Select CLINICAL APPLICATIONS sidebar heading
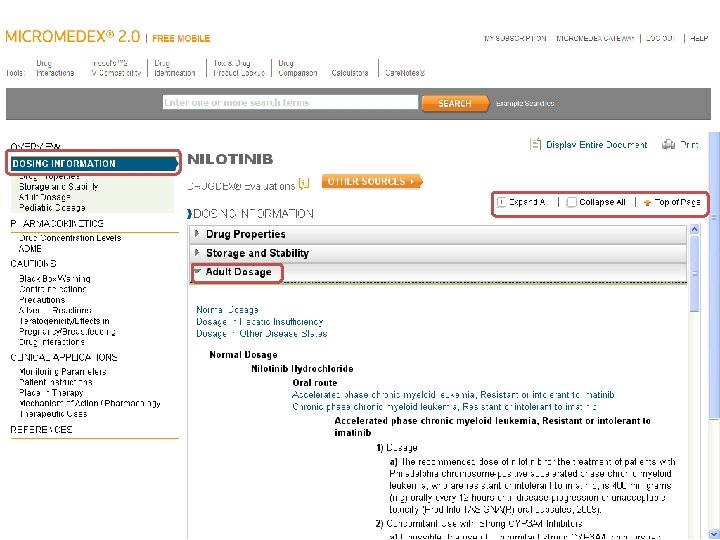Viewport: 720px width, 540px height. pyautogui.click(x=64, y=357)
